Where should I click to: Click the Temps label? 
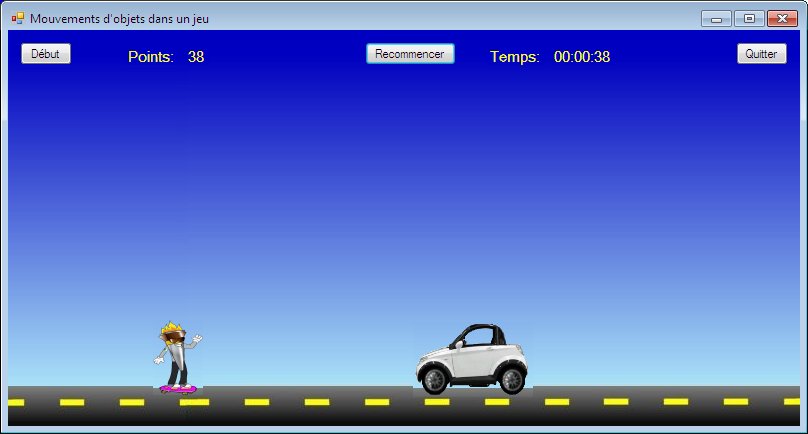[x=514, y=57]
